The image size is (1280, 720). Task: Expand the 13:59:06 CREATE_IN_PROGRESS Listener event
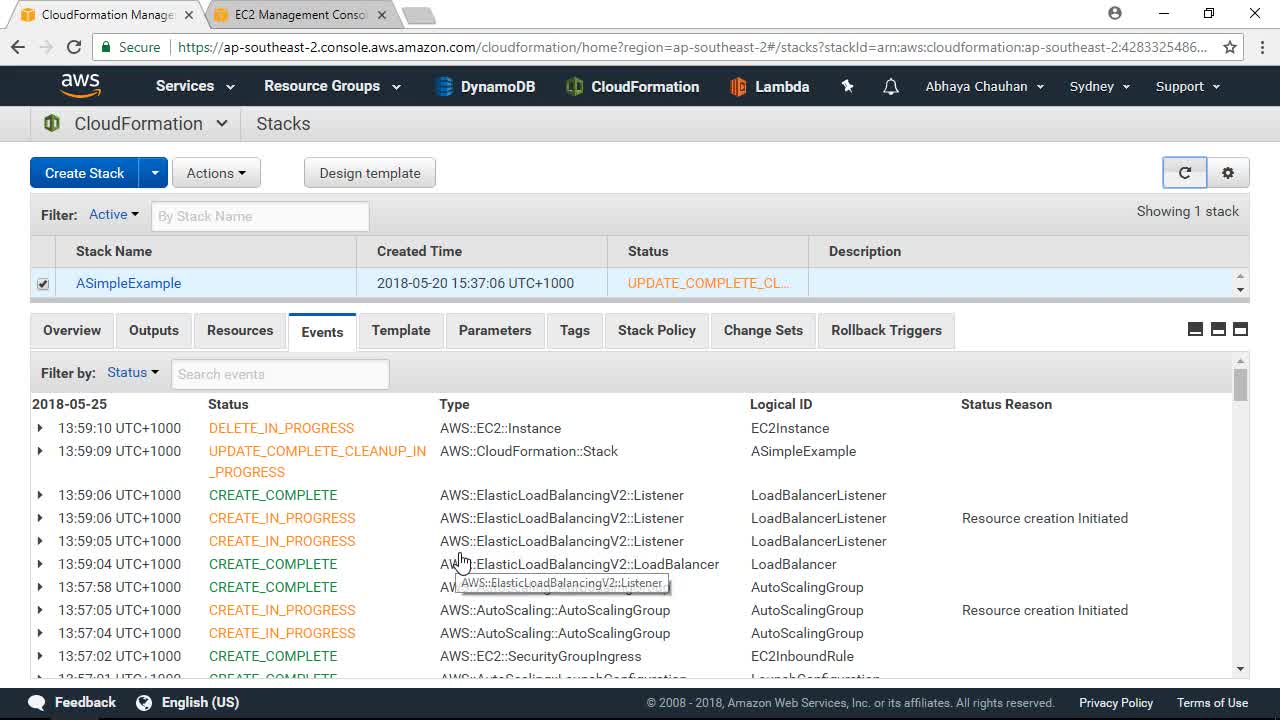(x=40, y=518)
